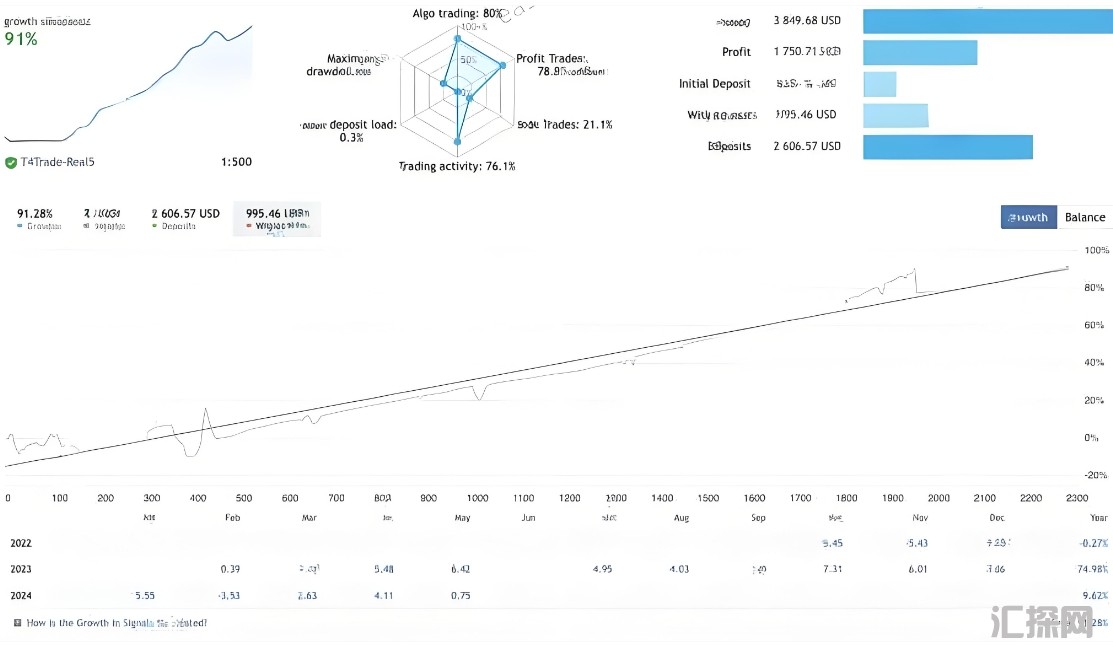
Task: Click the light blue Initial Deposit bar
Action: point(879,84)
